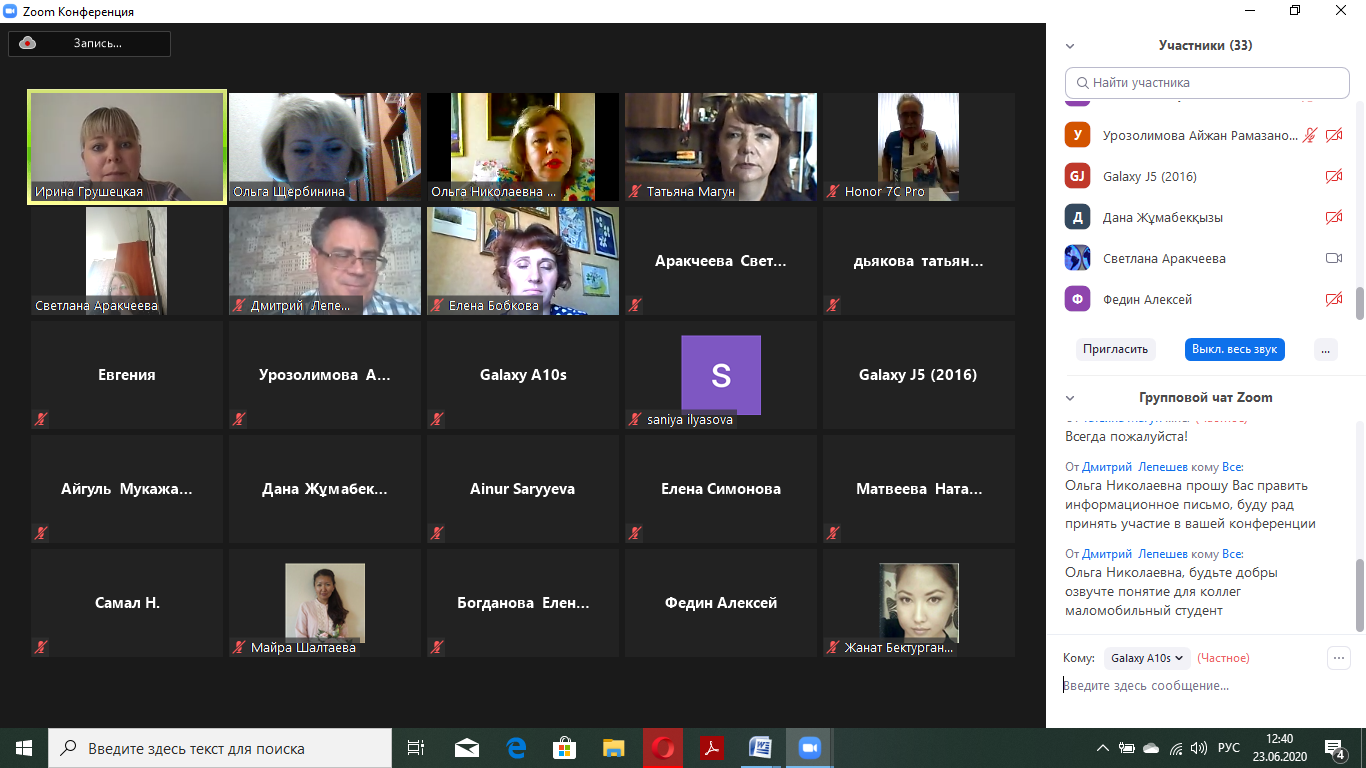Toggle camera for Федин Алексей in list
The image size is (1366, 768).
pos(1333,299)
